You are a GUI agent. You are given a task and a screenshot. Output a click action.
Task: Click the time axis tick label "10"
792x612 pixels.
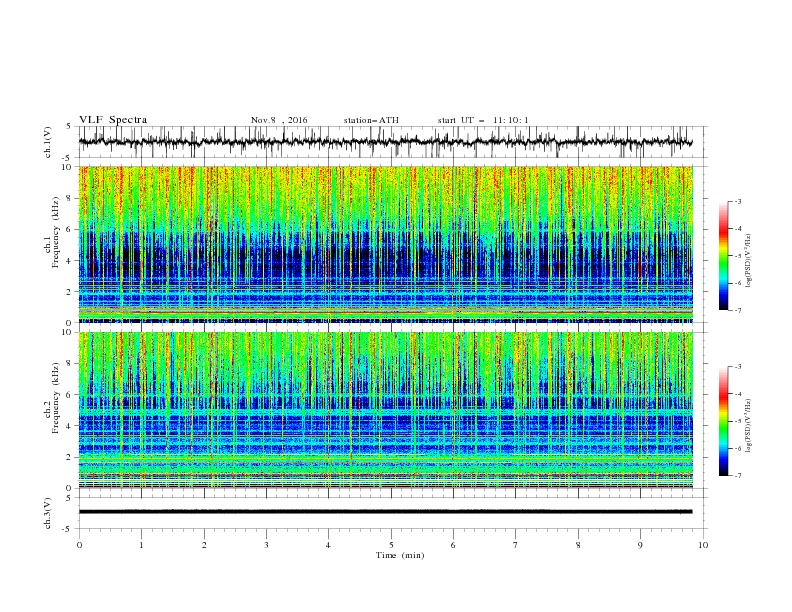[x=703, y=545]
